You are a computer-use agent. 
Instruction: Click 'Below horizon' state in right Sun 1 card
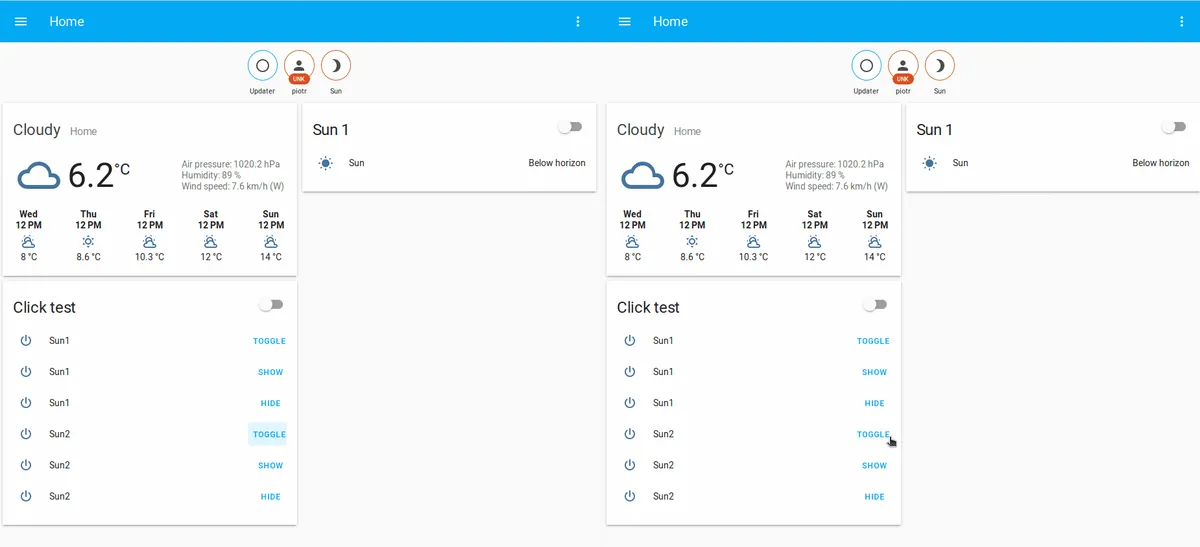pos(1161,163)
